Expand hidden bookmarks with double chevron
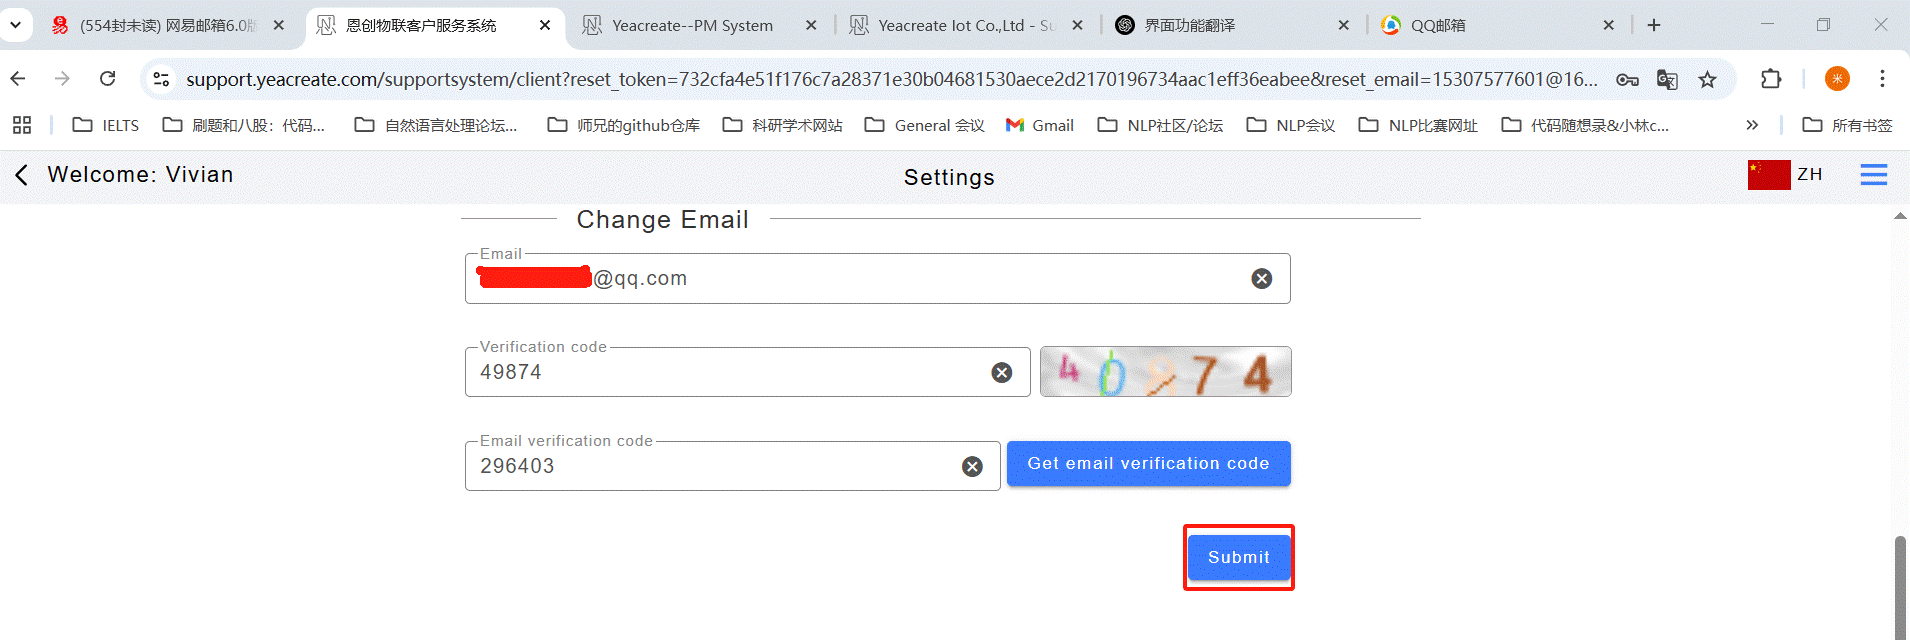1910x640 pixels. (x=1751, y=125)
